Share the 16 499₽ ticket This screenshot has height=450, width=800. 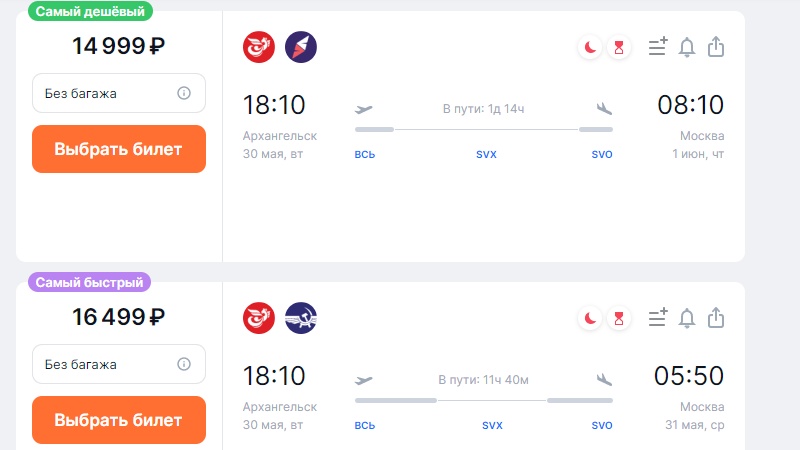tap(716, 317)
